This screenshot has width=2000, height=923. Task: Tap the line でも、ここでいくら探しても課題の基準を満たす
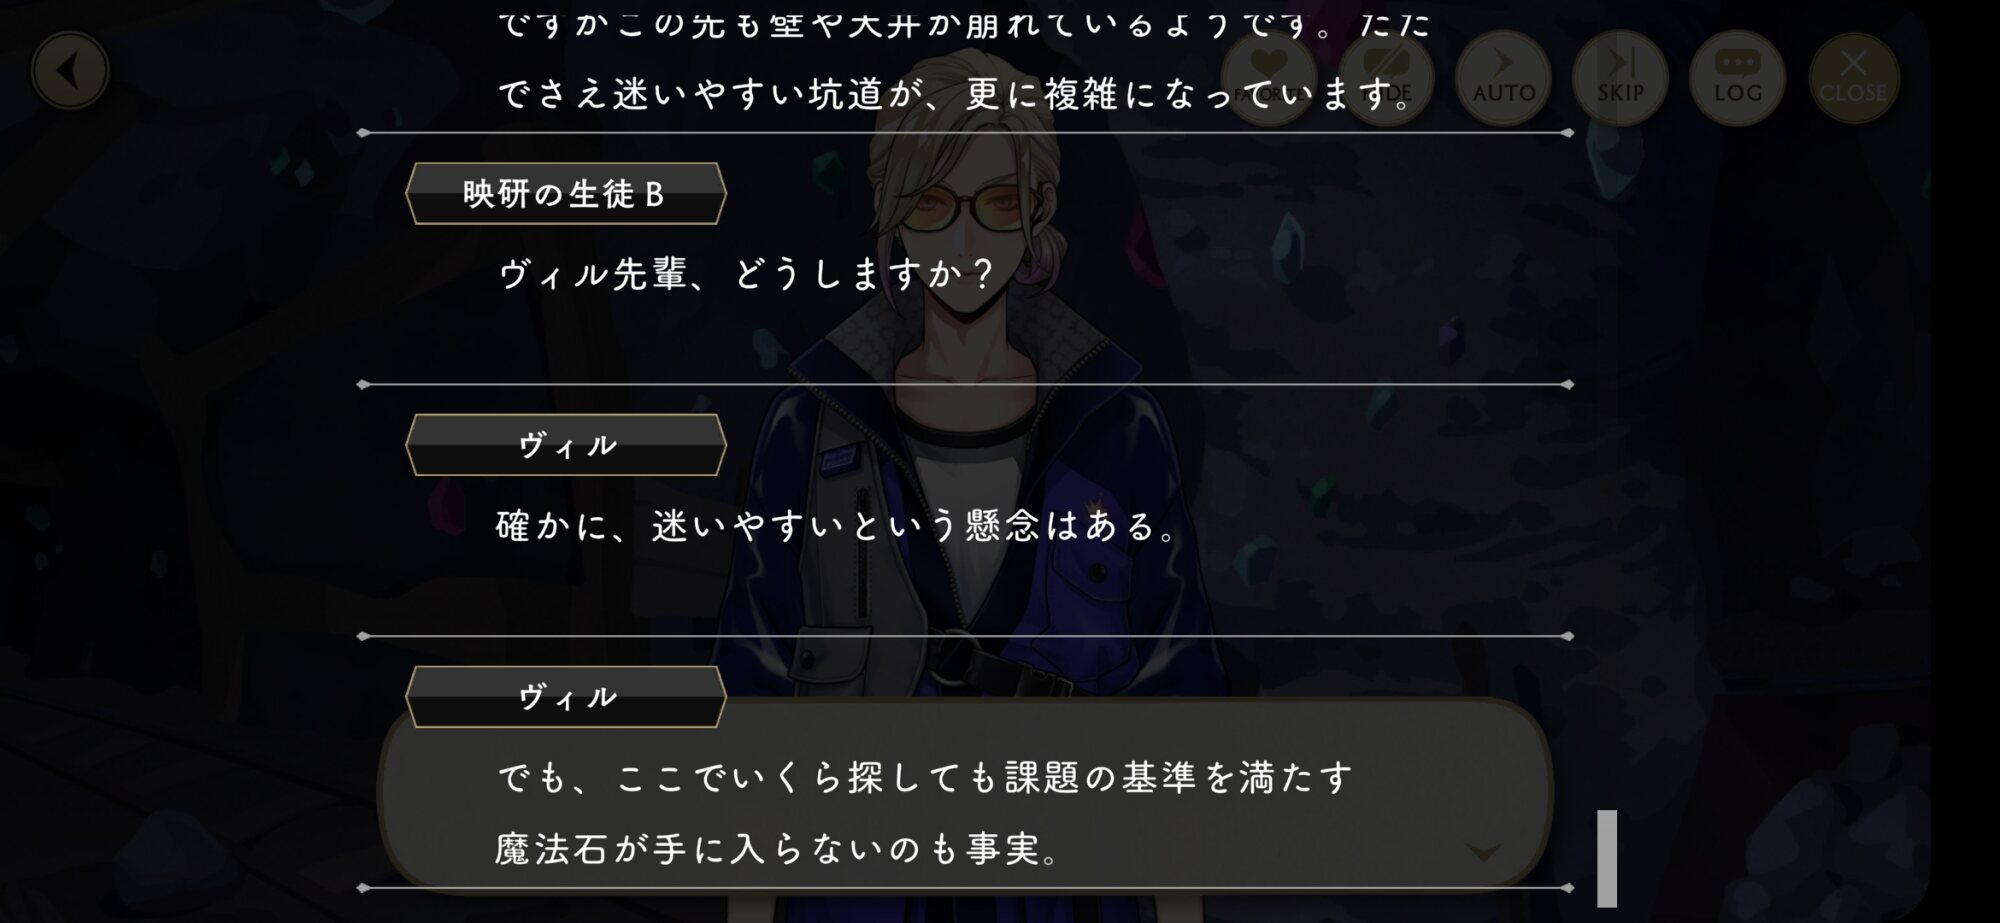926,777
